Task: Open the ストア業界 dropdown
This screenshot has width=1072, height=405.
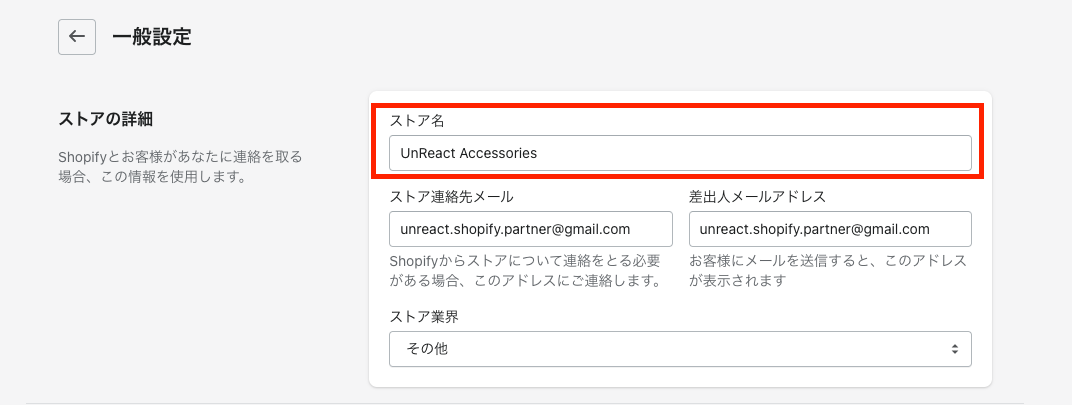Action: pos(680,349)
